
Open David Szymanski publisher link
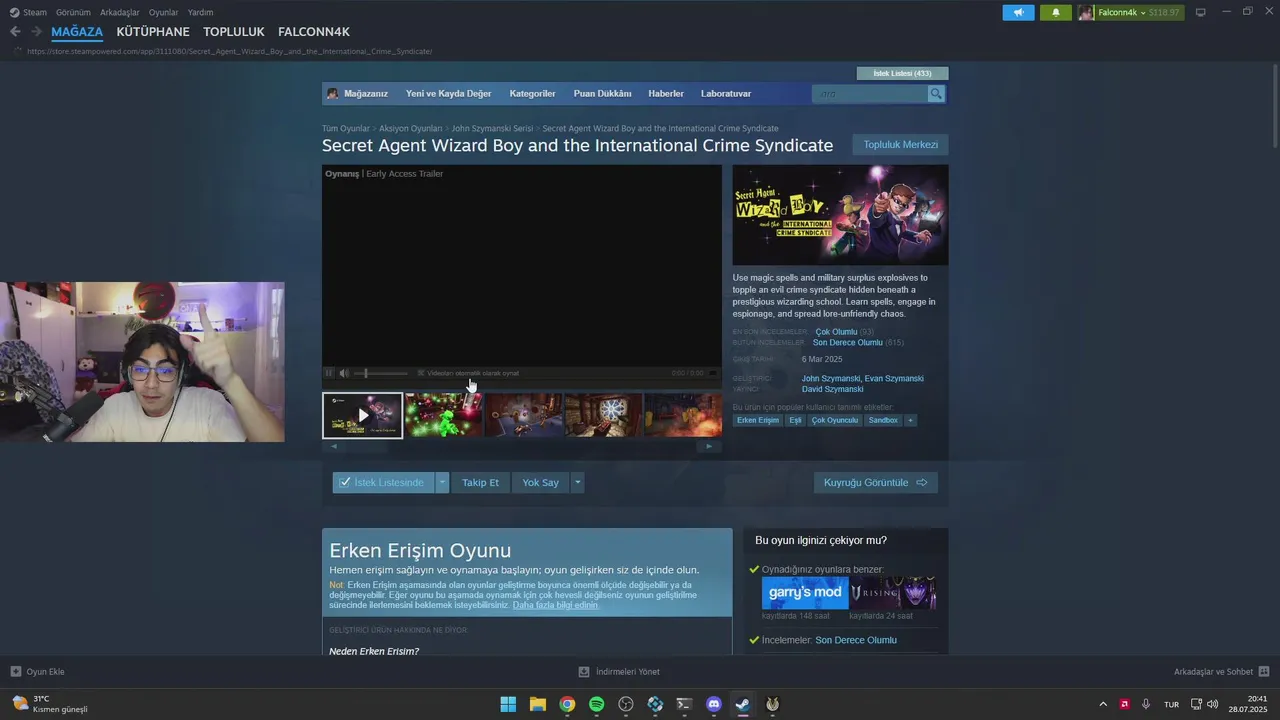pos(832,389)
